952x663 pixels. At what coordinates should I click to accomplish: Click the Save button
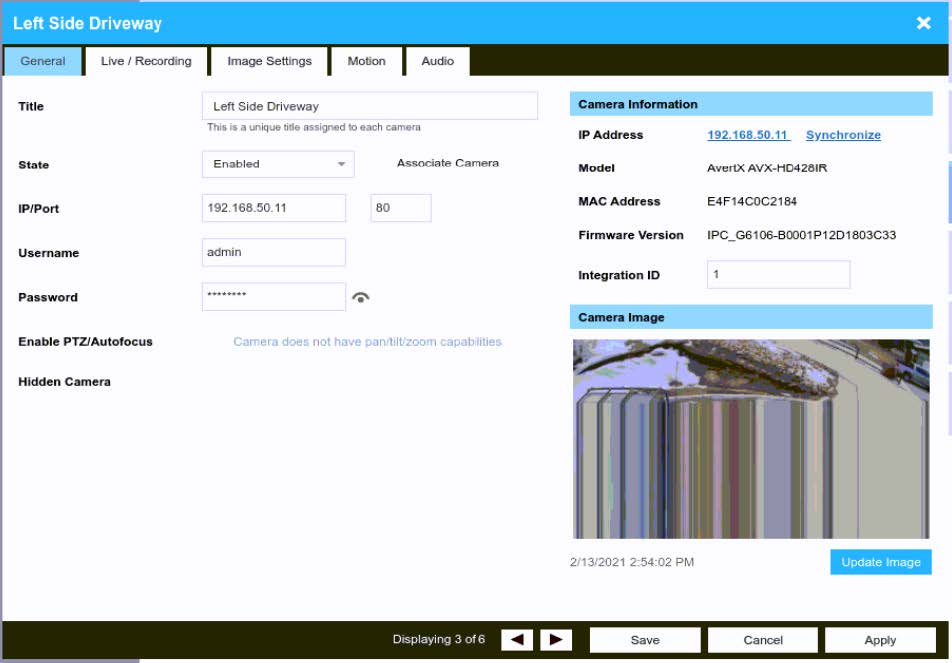tap(645, 640)
